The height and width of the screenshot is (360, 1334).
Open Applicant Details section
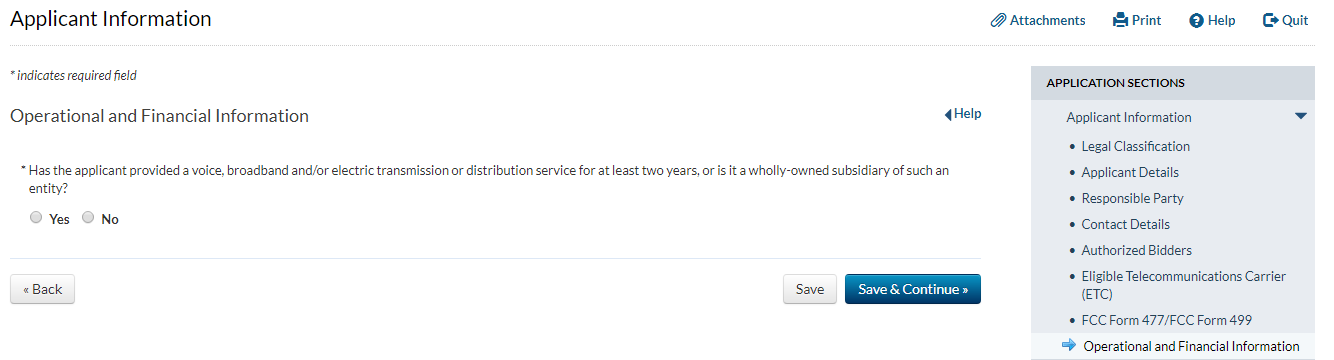(1130, 172)
